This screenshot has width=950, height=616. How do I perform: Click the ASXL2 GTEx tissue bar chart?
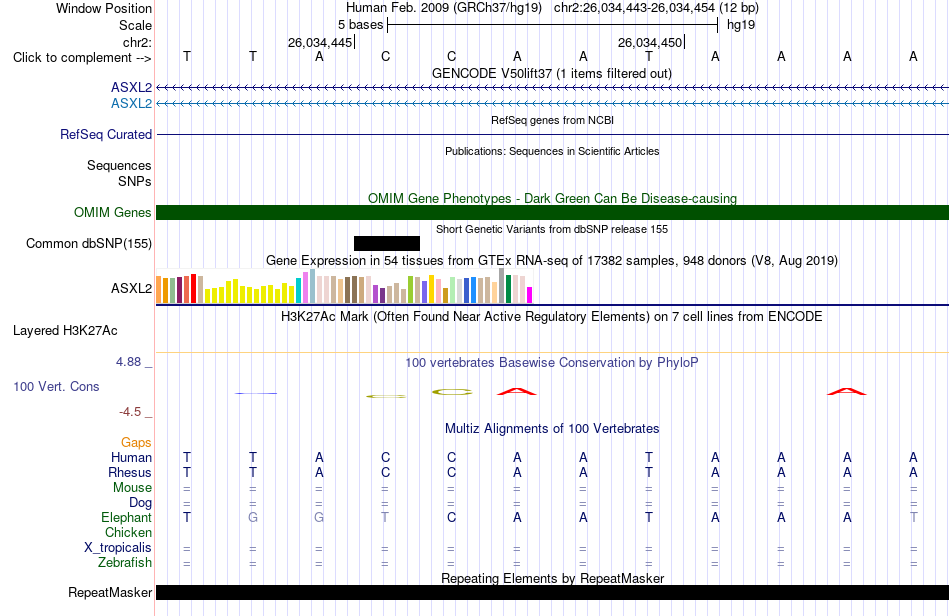[344, 286]
